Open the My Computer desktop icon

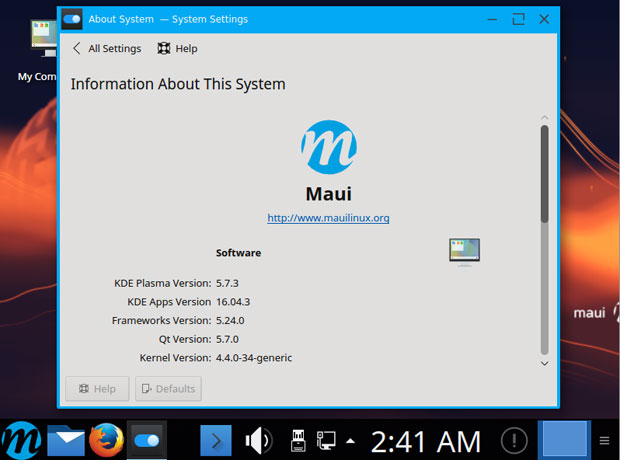[38, 51]
